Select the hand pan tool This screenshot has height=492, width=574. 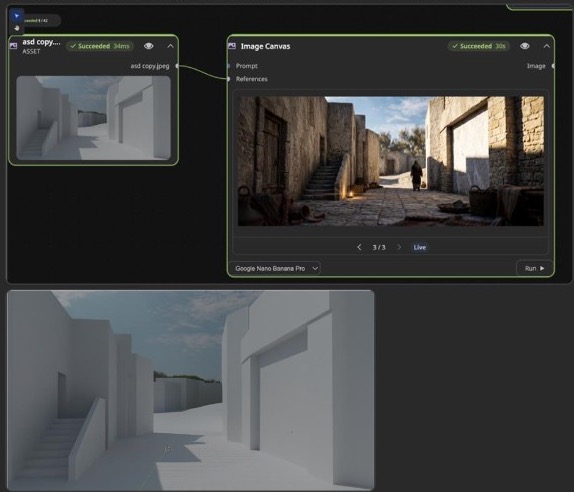[x=16, y=27]
